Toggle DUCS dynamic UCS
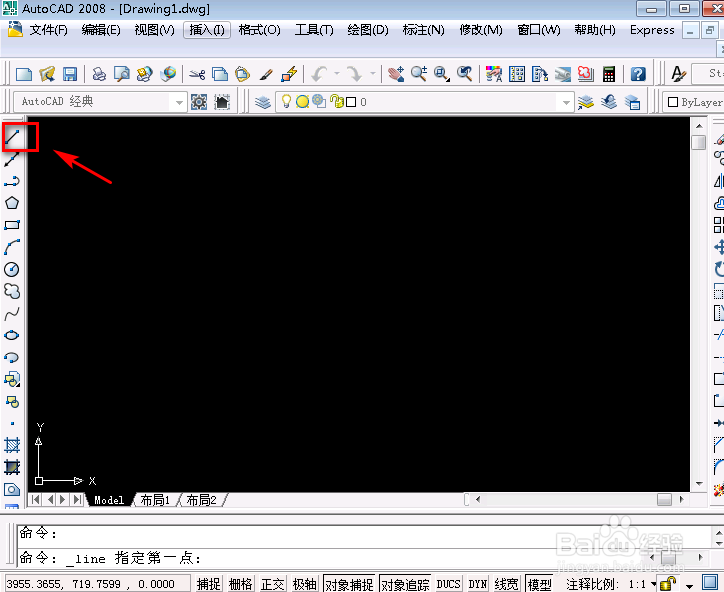This screenshot has height=592, width=724. pyautogui.click(x=448, y=584)
